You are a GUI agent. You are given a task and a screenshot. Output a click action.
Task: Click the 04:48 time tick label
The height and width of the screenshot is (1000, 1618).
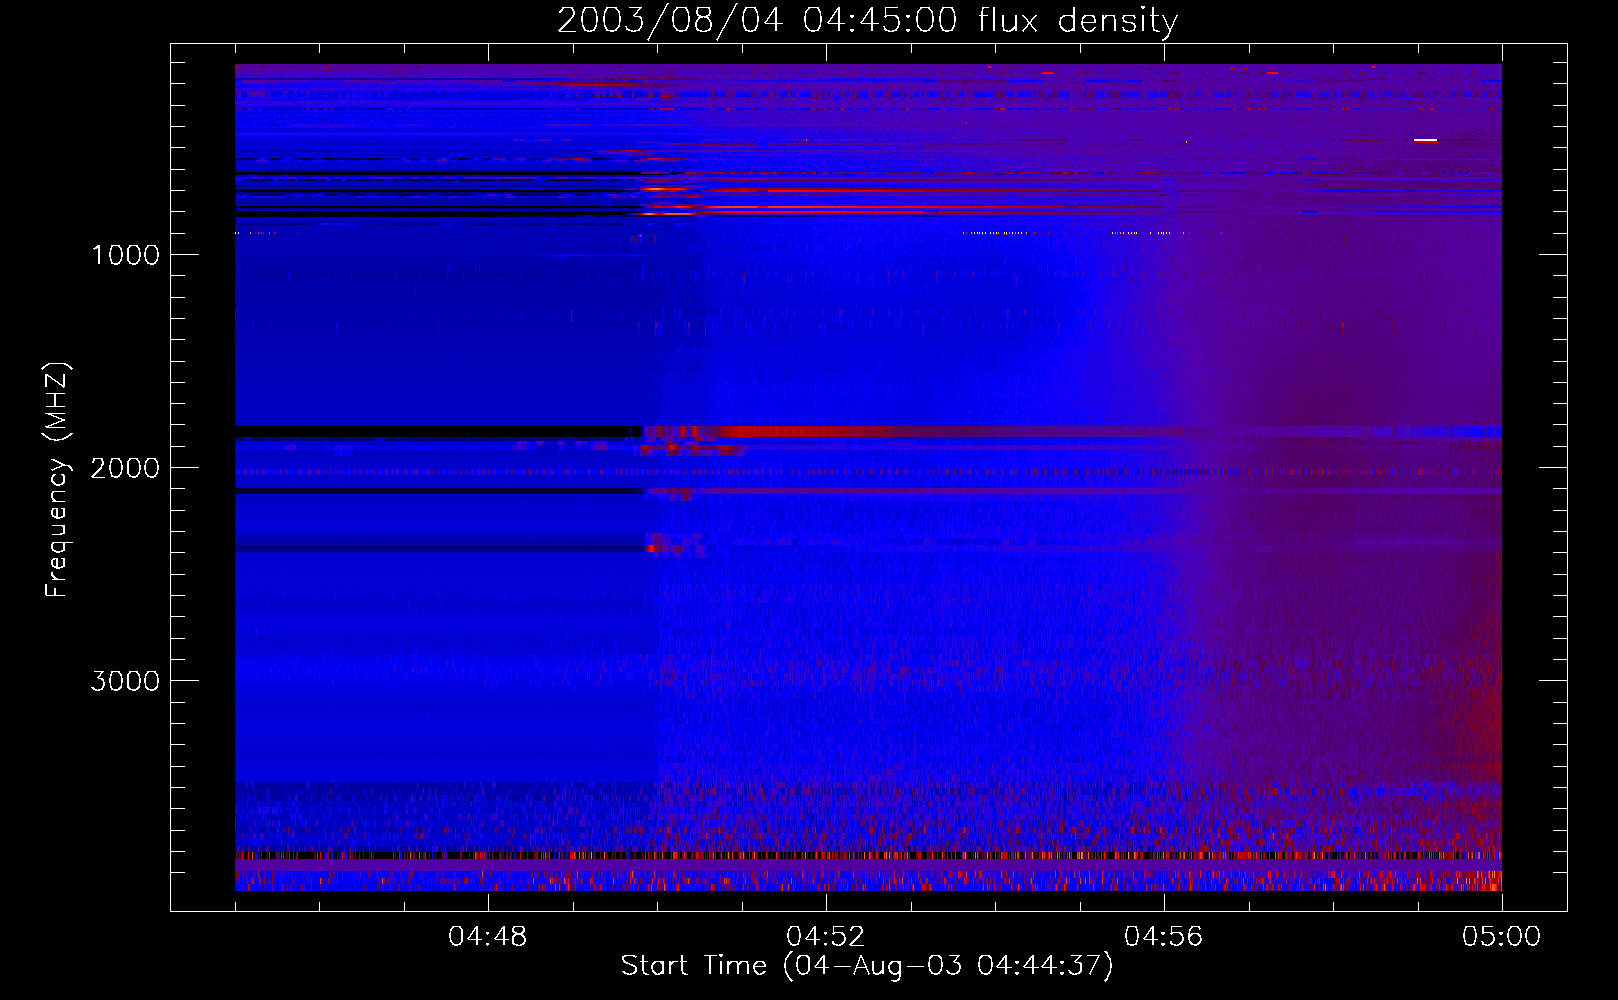[488, 937]
